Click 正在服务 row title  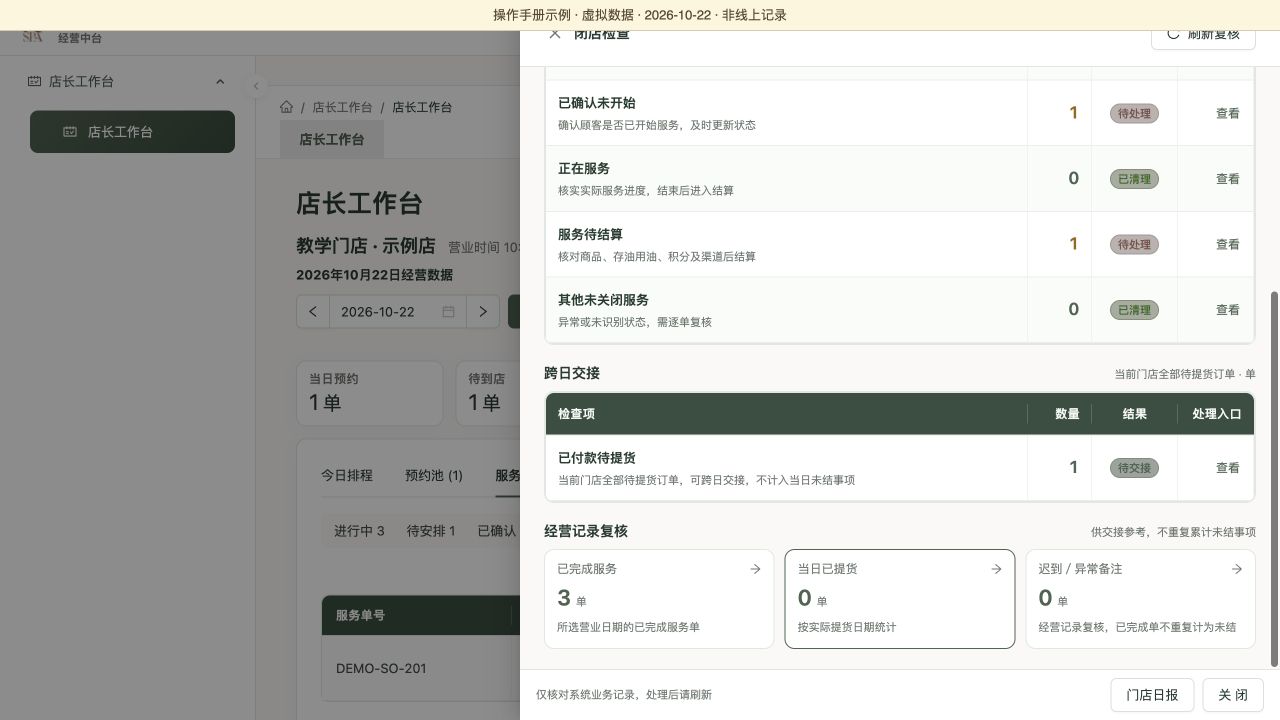[x=584, y=169]
